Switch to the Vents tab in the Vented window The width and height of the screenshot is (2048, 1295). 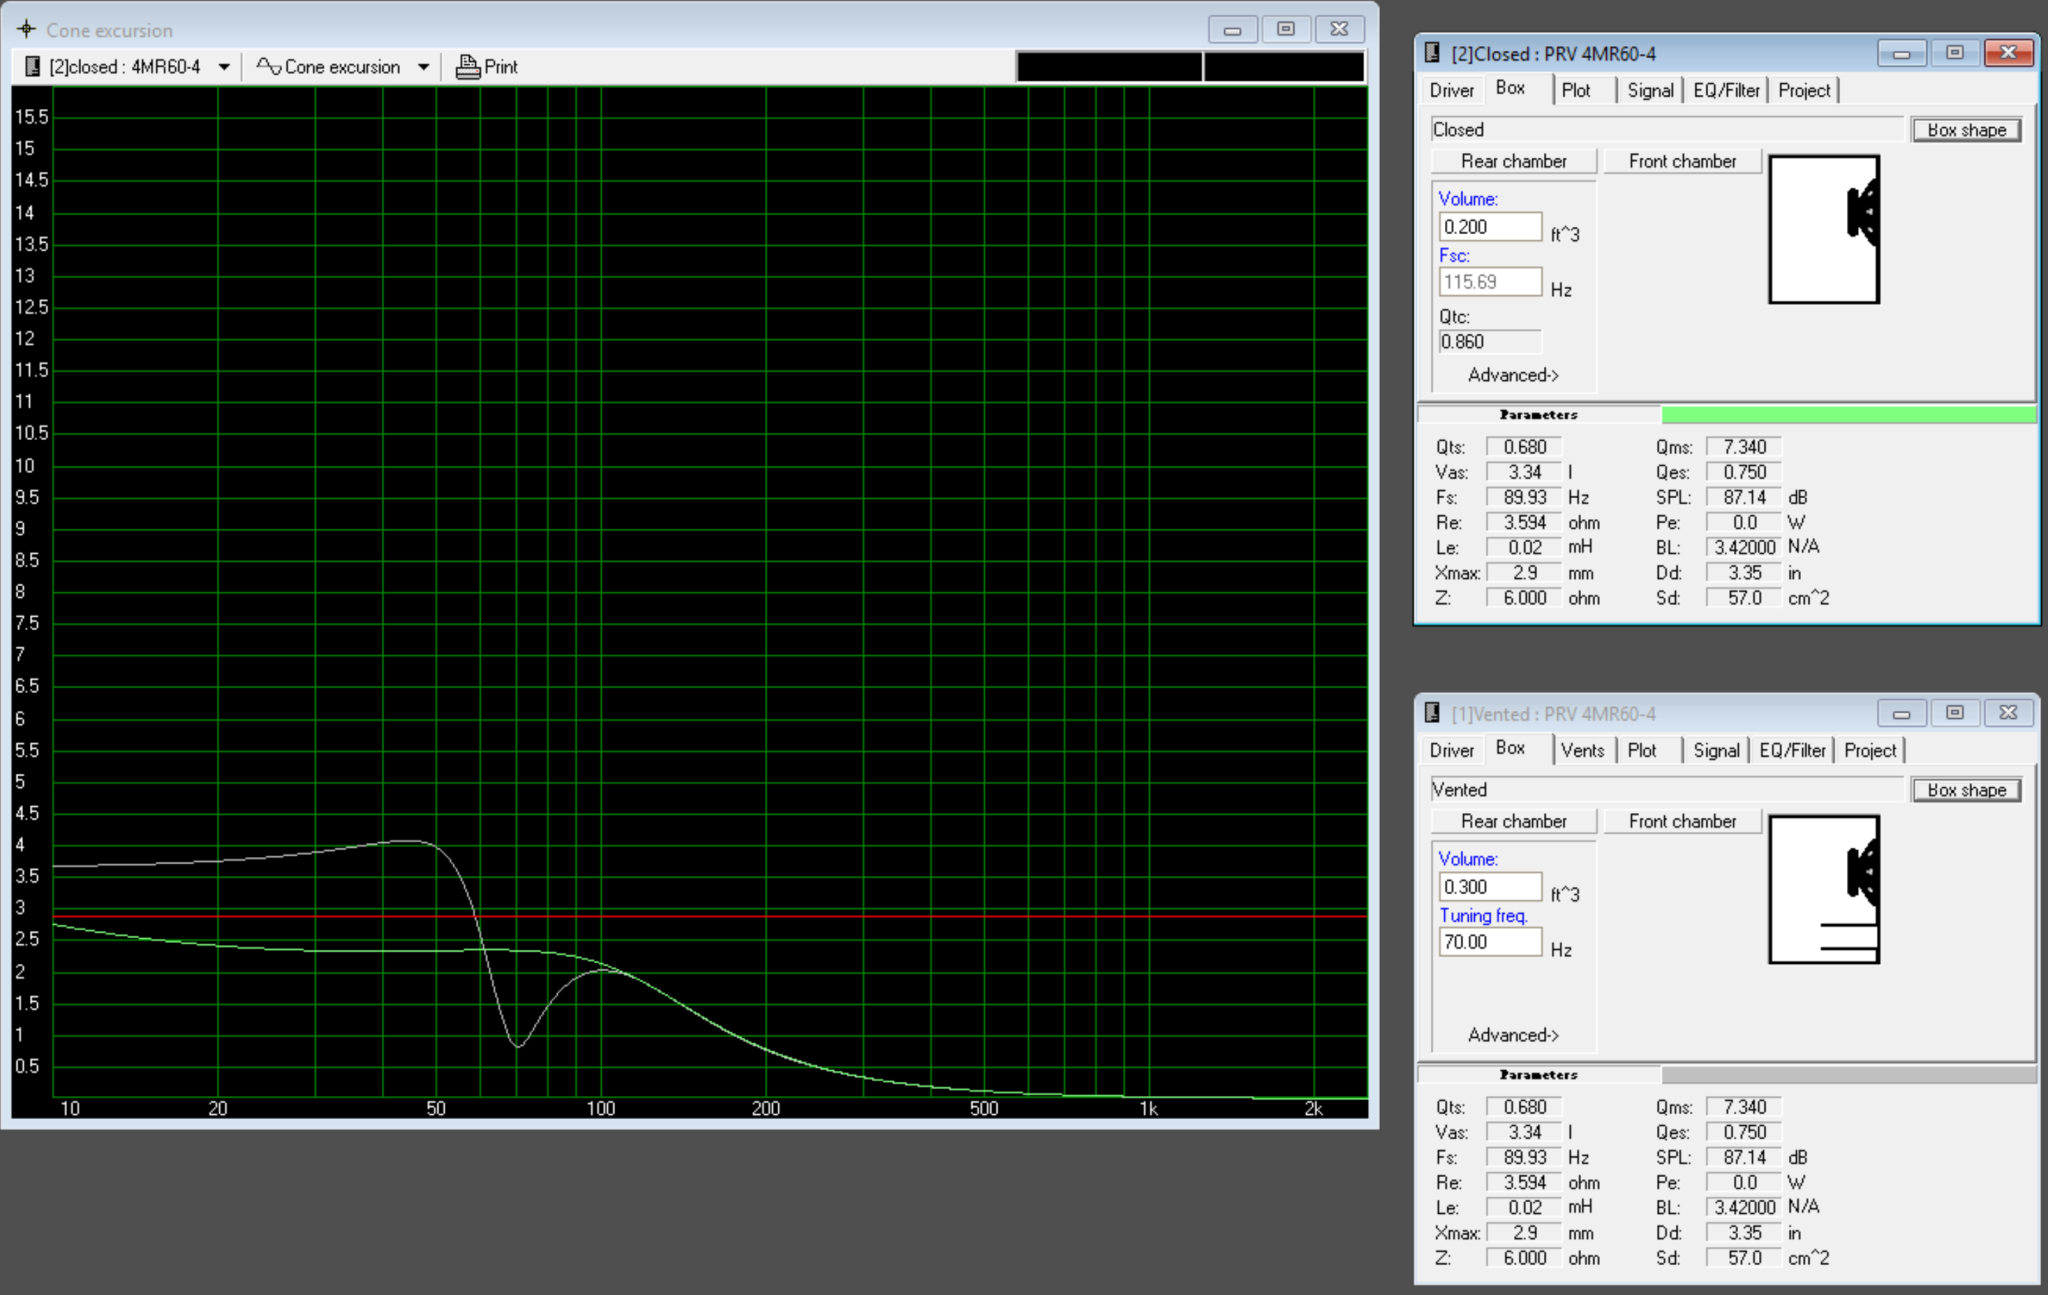point(1582,750)
